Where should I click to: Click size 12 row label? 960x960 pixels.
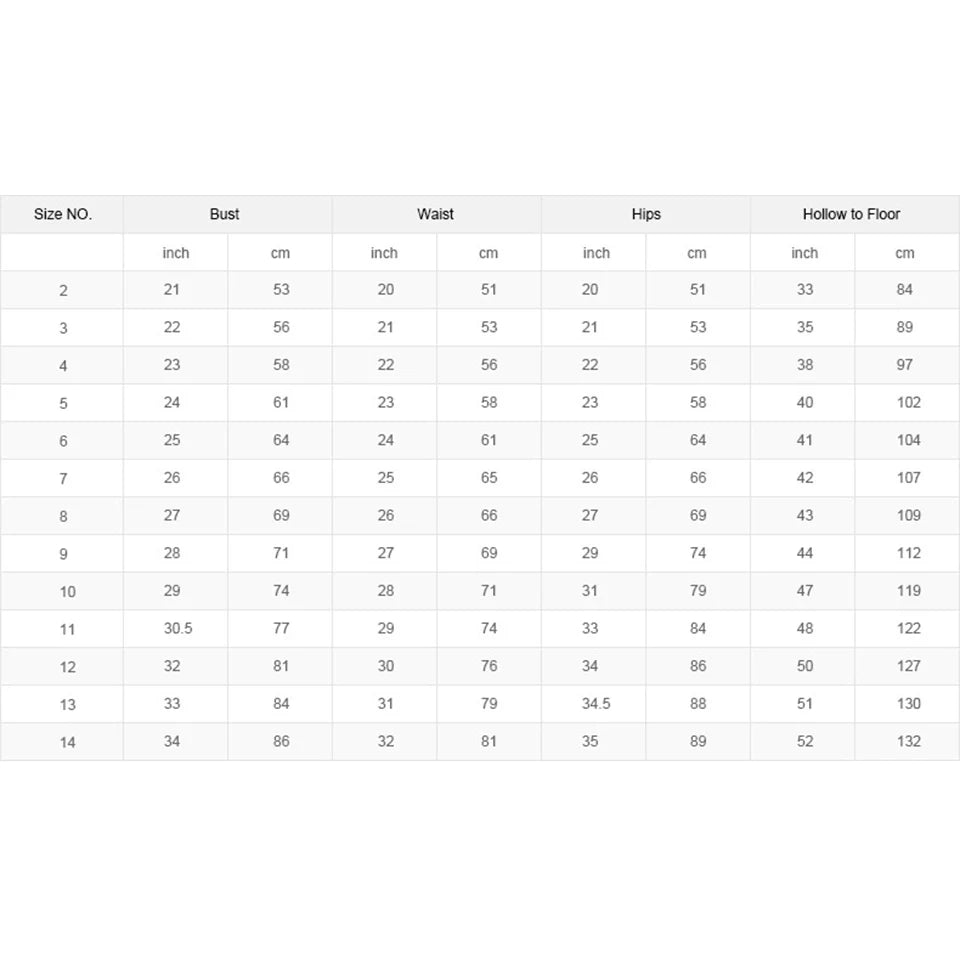pos(67,667)
